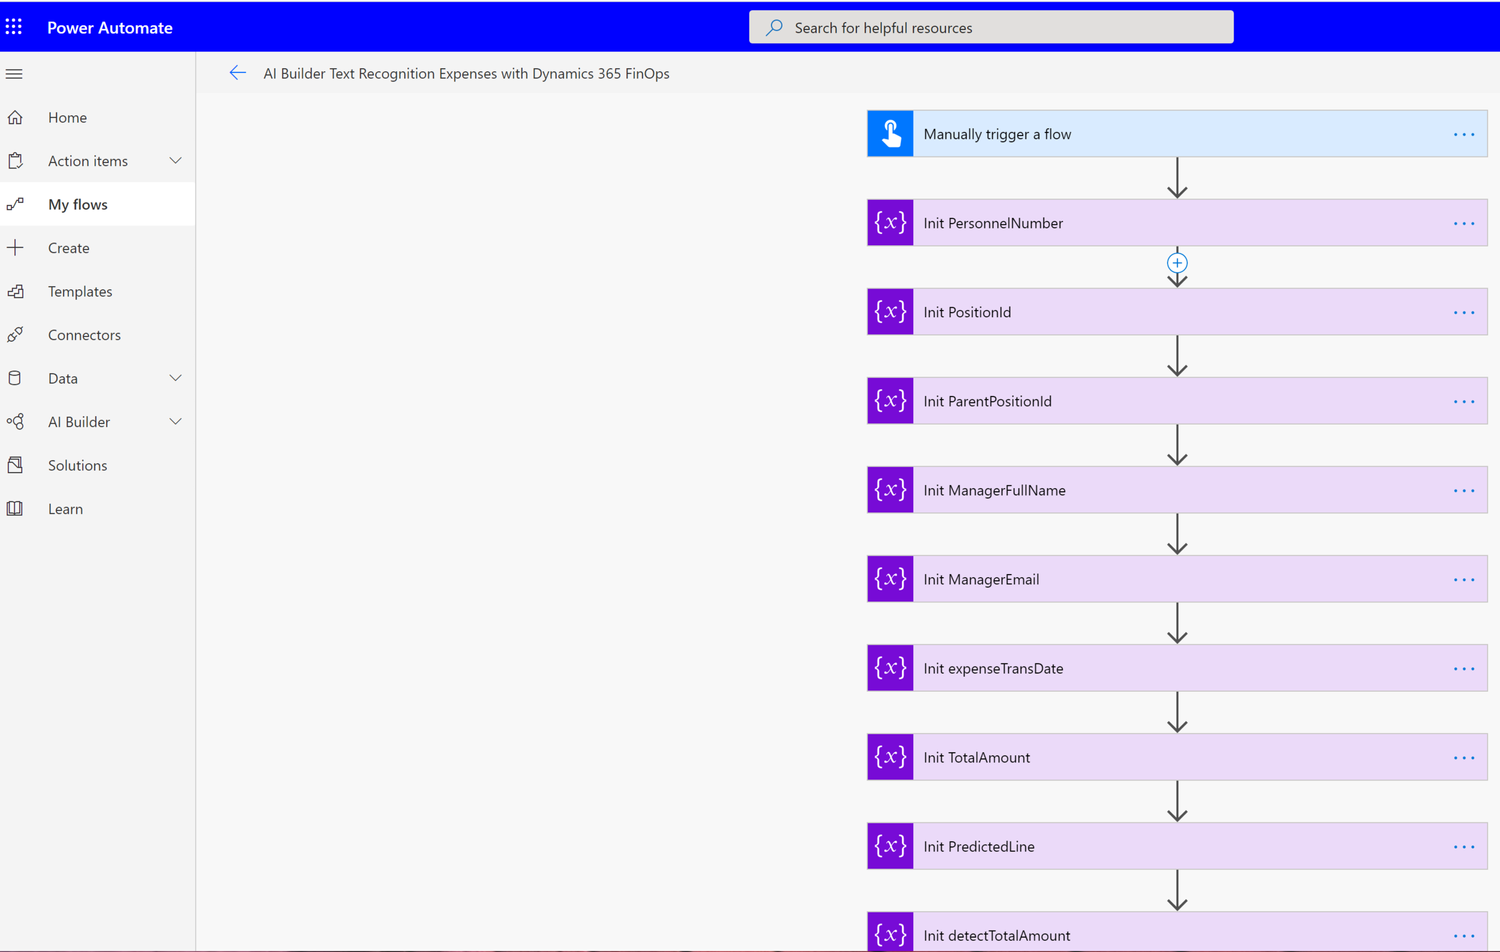Image resolution: width=1500 pixels, height=952 pixels.
Task: Open the menu on Init PositionId action
Action: click(1463, 311)
